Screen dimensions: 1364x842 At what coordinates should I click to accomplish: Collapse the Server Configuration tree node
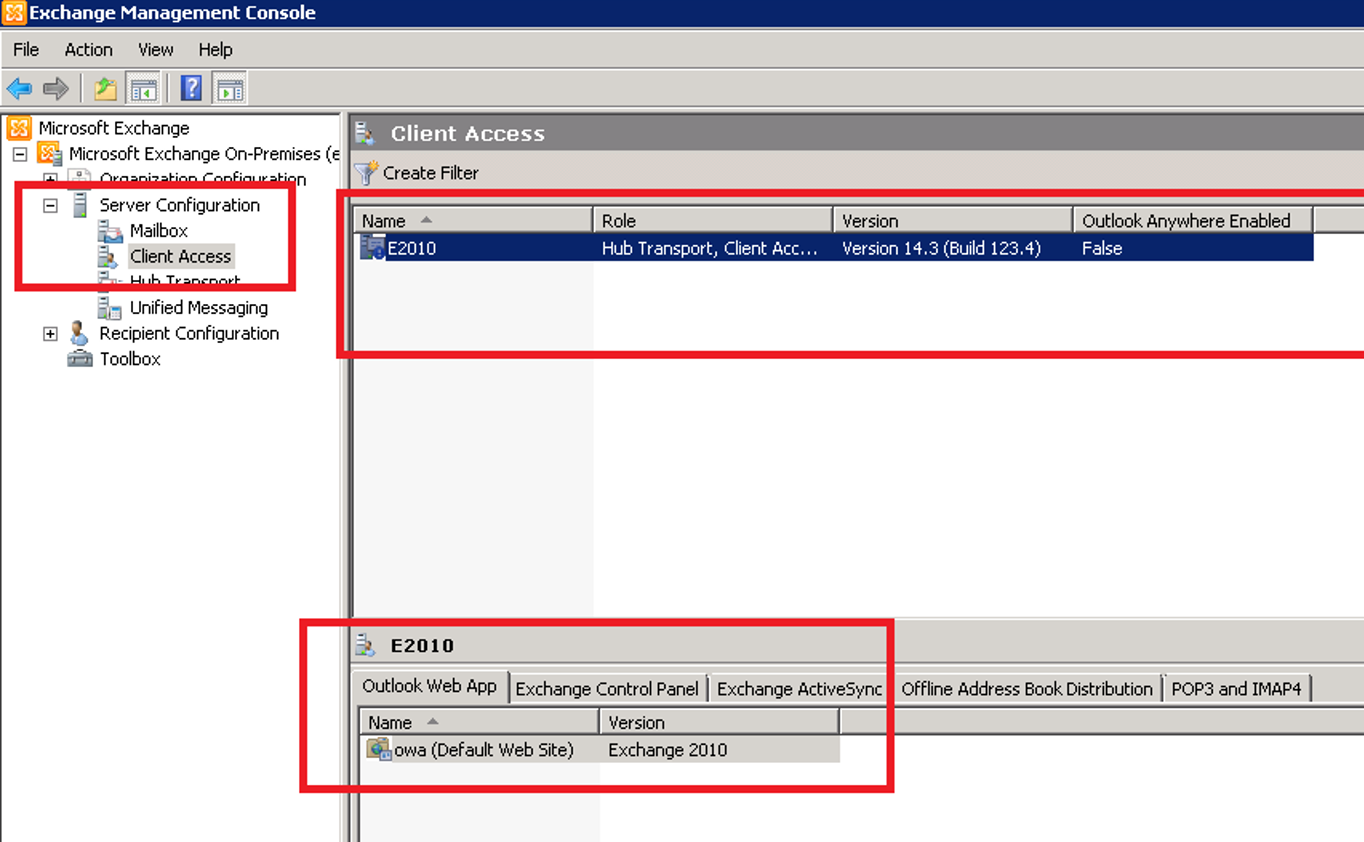point(50,205)
